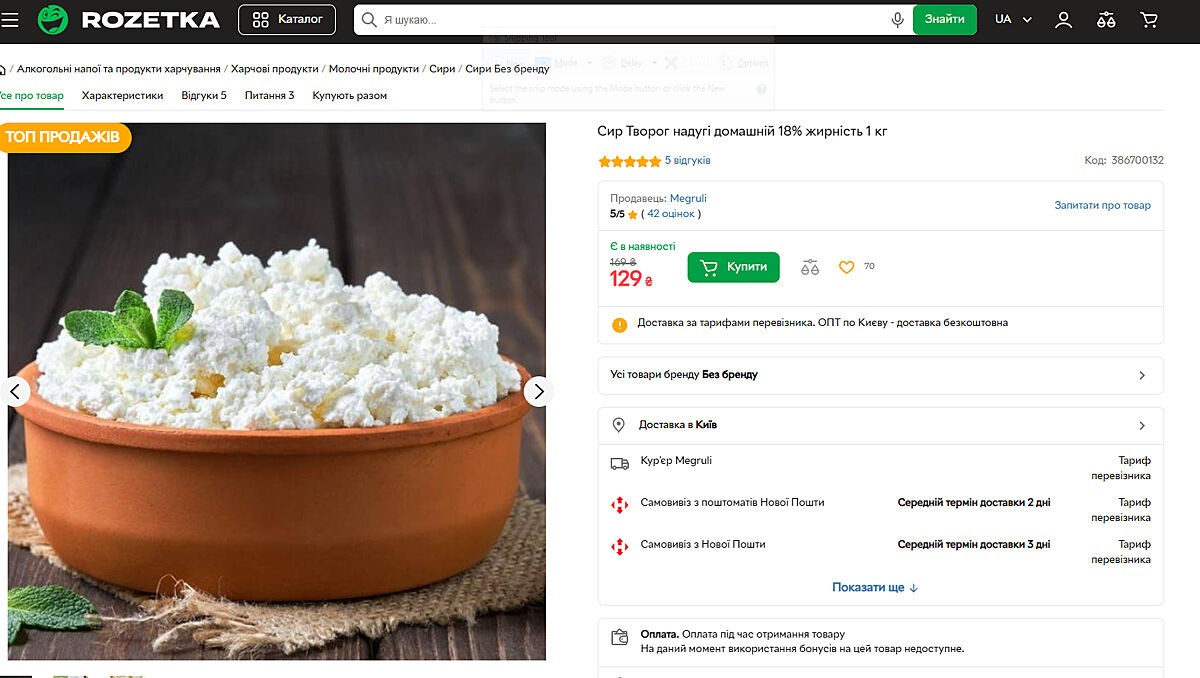This screenshot has width=1200, height=678.
Task: Open UA language dropdown
Action: click(1012, 20)
